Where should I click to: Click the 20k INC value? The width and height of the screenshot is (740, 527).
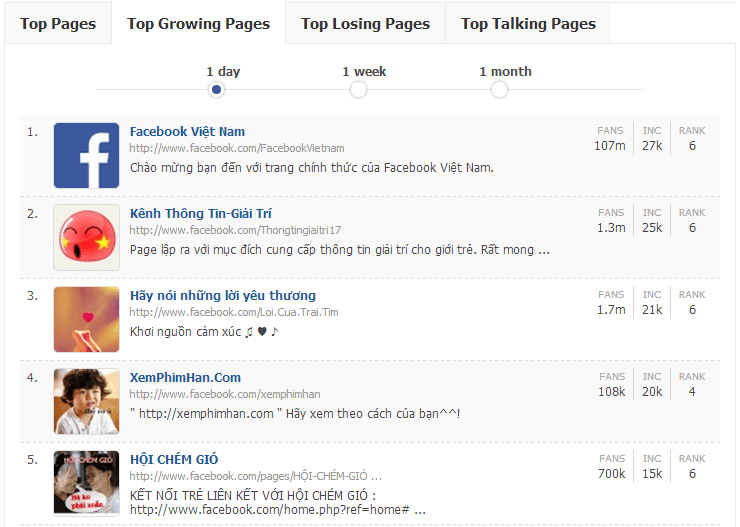[652, 392]
